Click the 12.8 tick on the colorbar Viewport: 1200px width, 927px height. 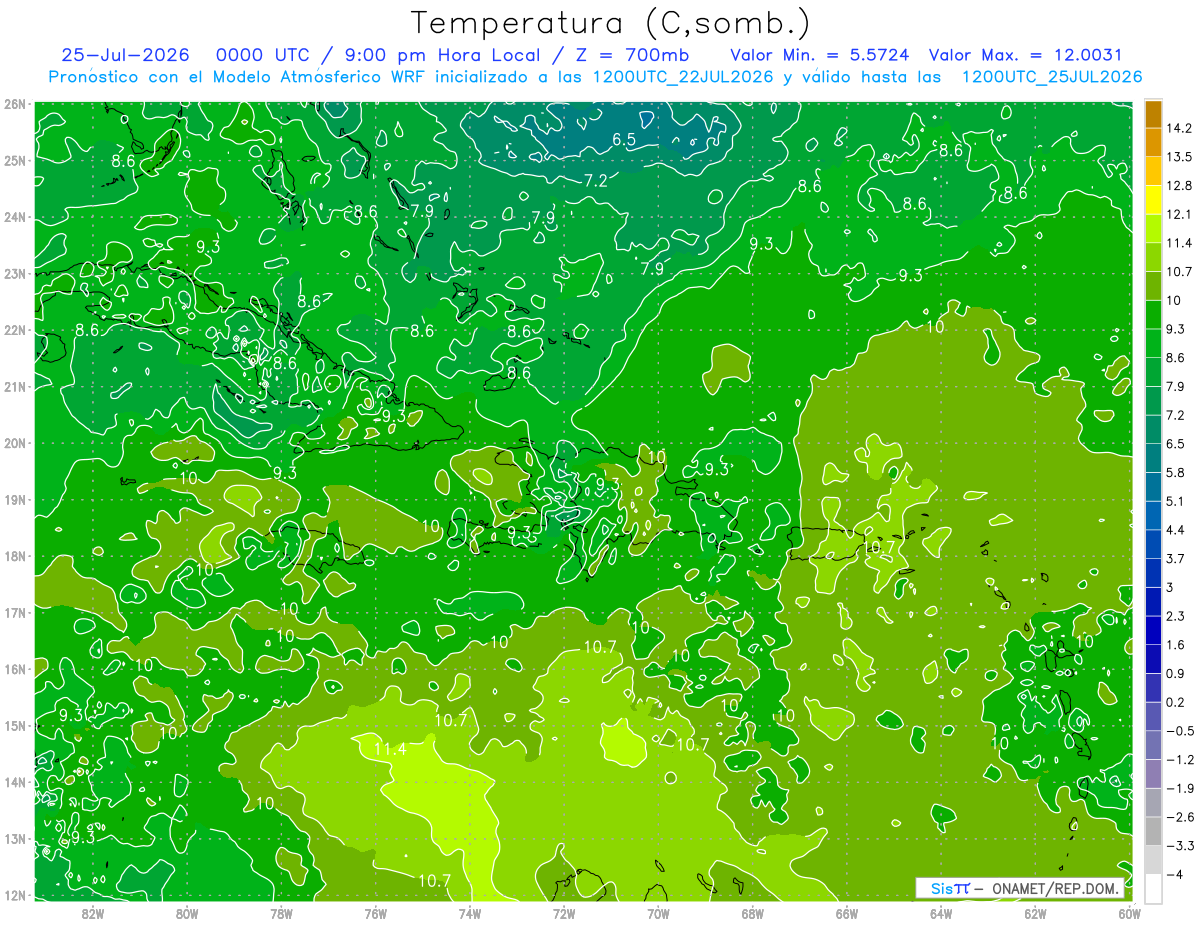click(x=1178, y=185)
